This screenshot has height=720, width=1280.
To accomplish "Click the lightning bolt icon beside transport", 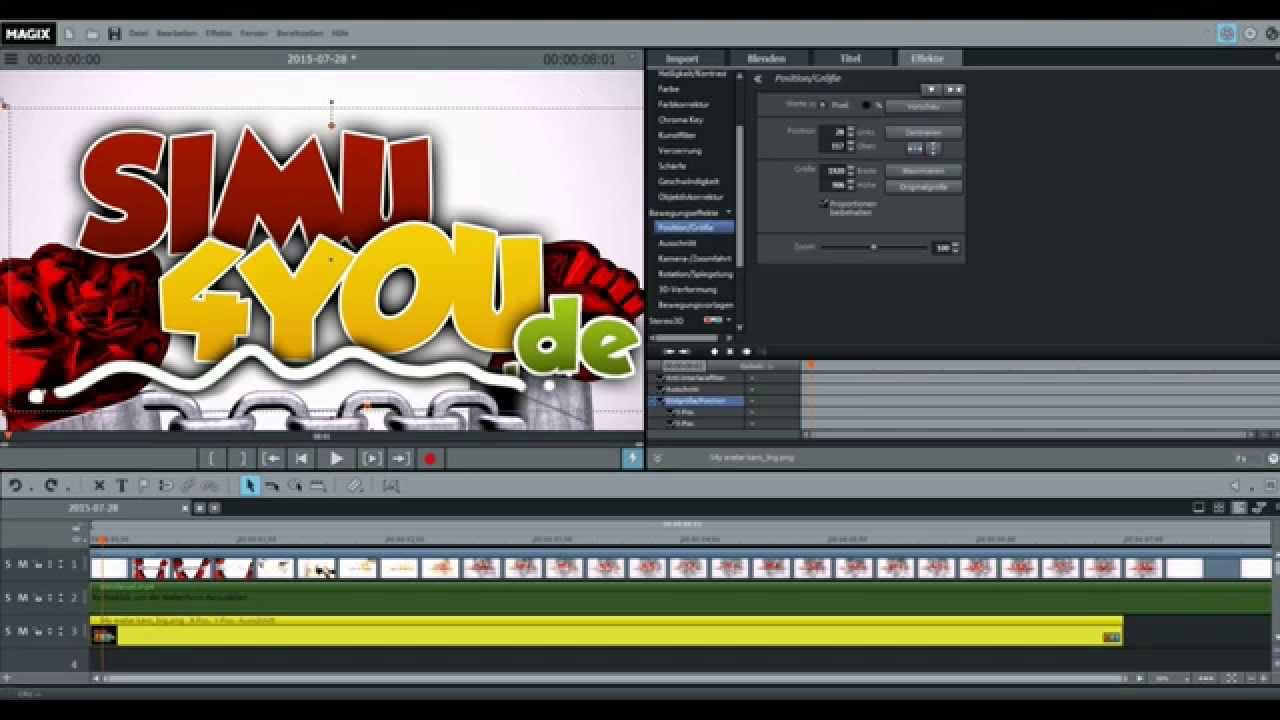I will point(631,458).
